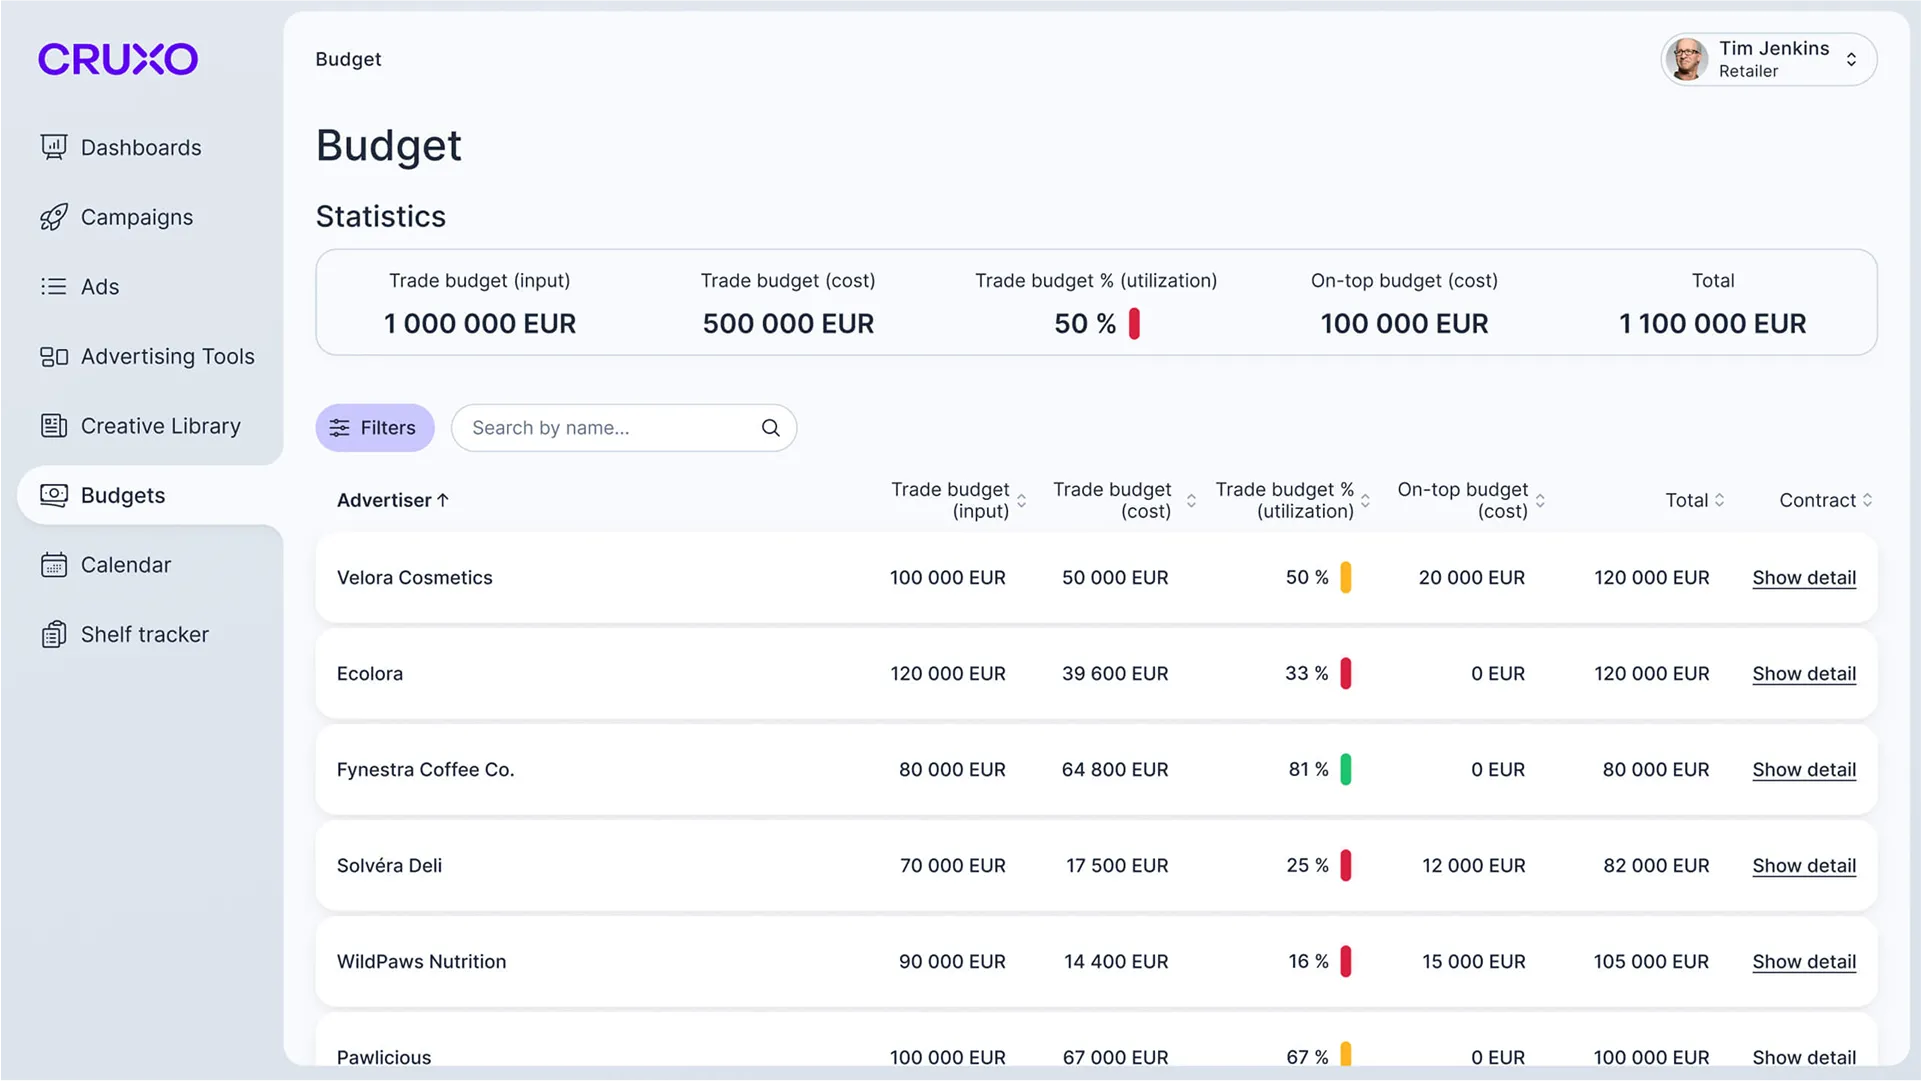Toggle the Advertiser column sort arrow
The image size is (1921, 1081).
[x=443, y=500]
